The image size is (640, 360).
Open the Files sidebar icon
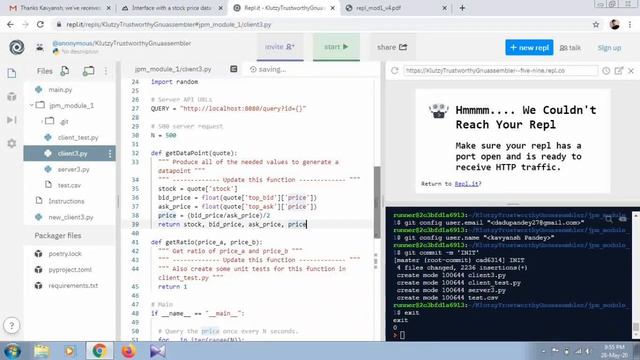[x=12, y=73]
